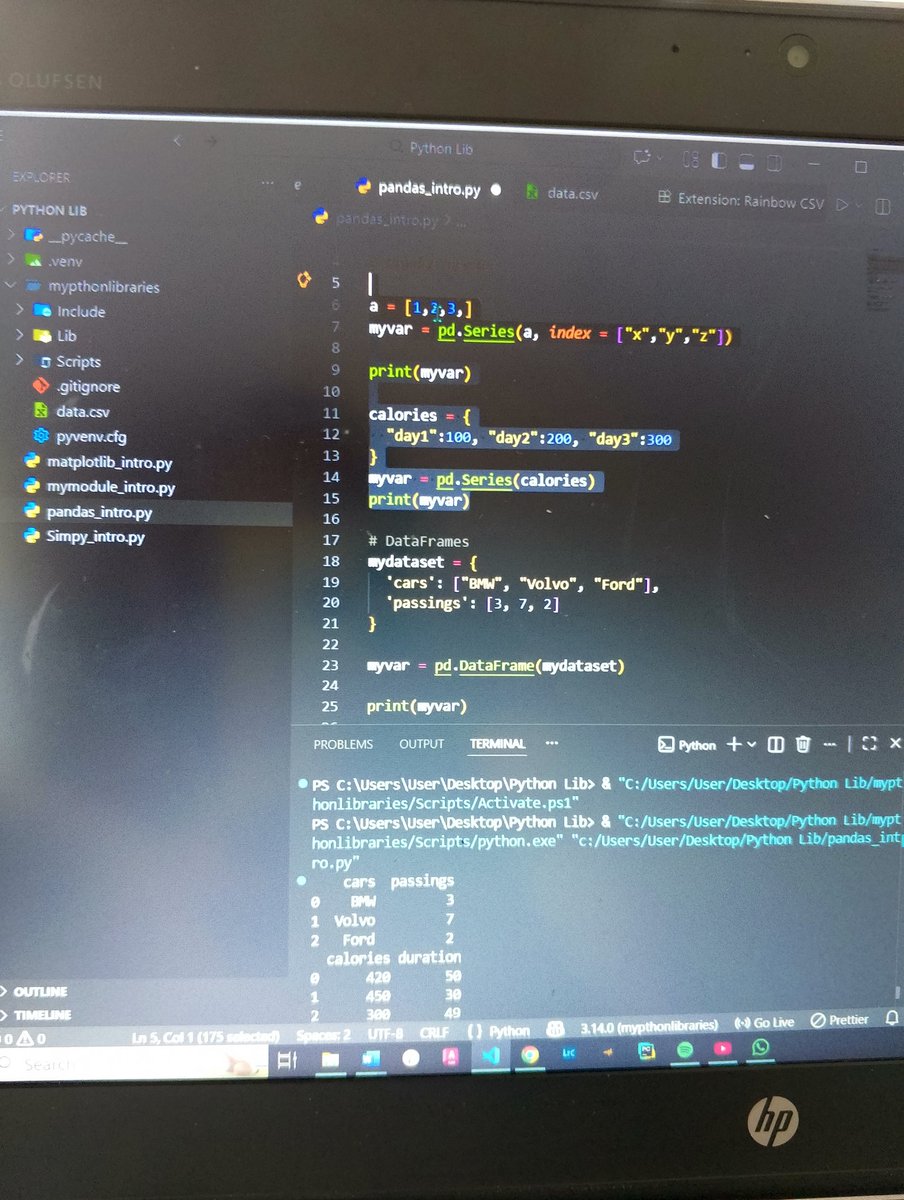Click the Go Live status bar button
The image size is (904, 1200).
point(765,1023)
